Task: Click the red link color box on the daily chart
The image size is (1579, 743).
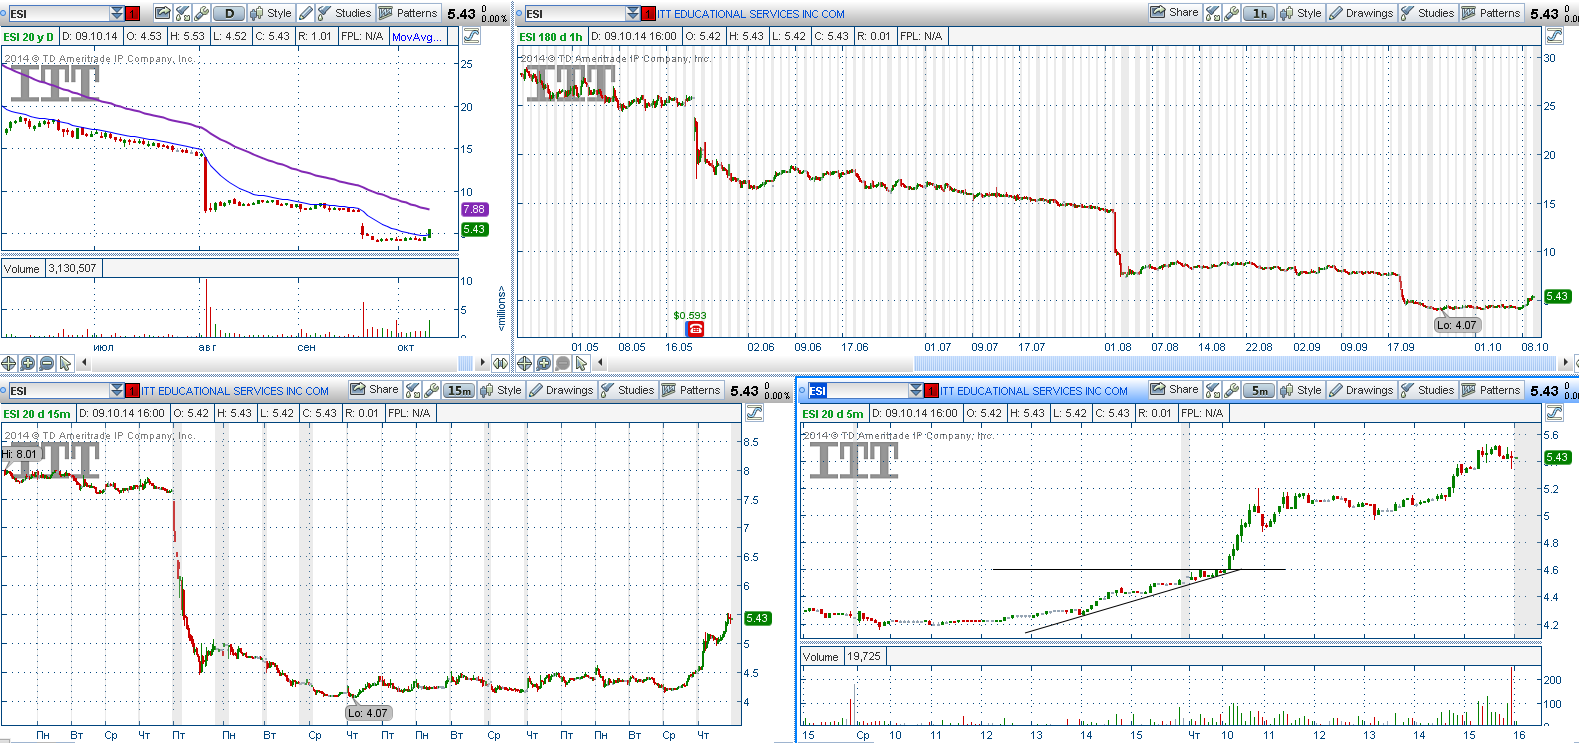Action: (x=132, y=13)
